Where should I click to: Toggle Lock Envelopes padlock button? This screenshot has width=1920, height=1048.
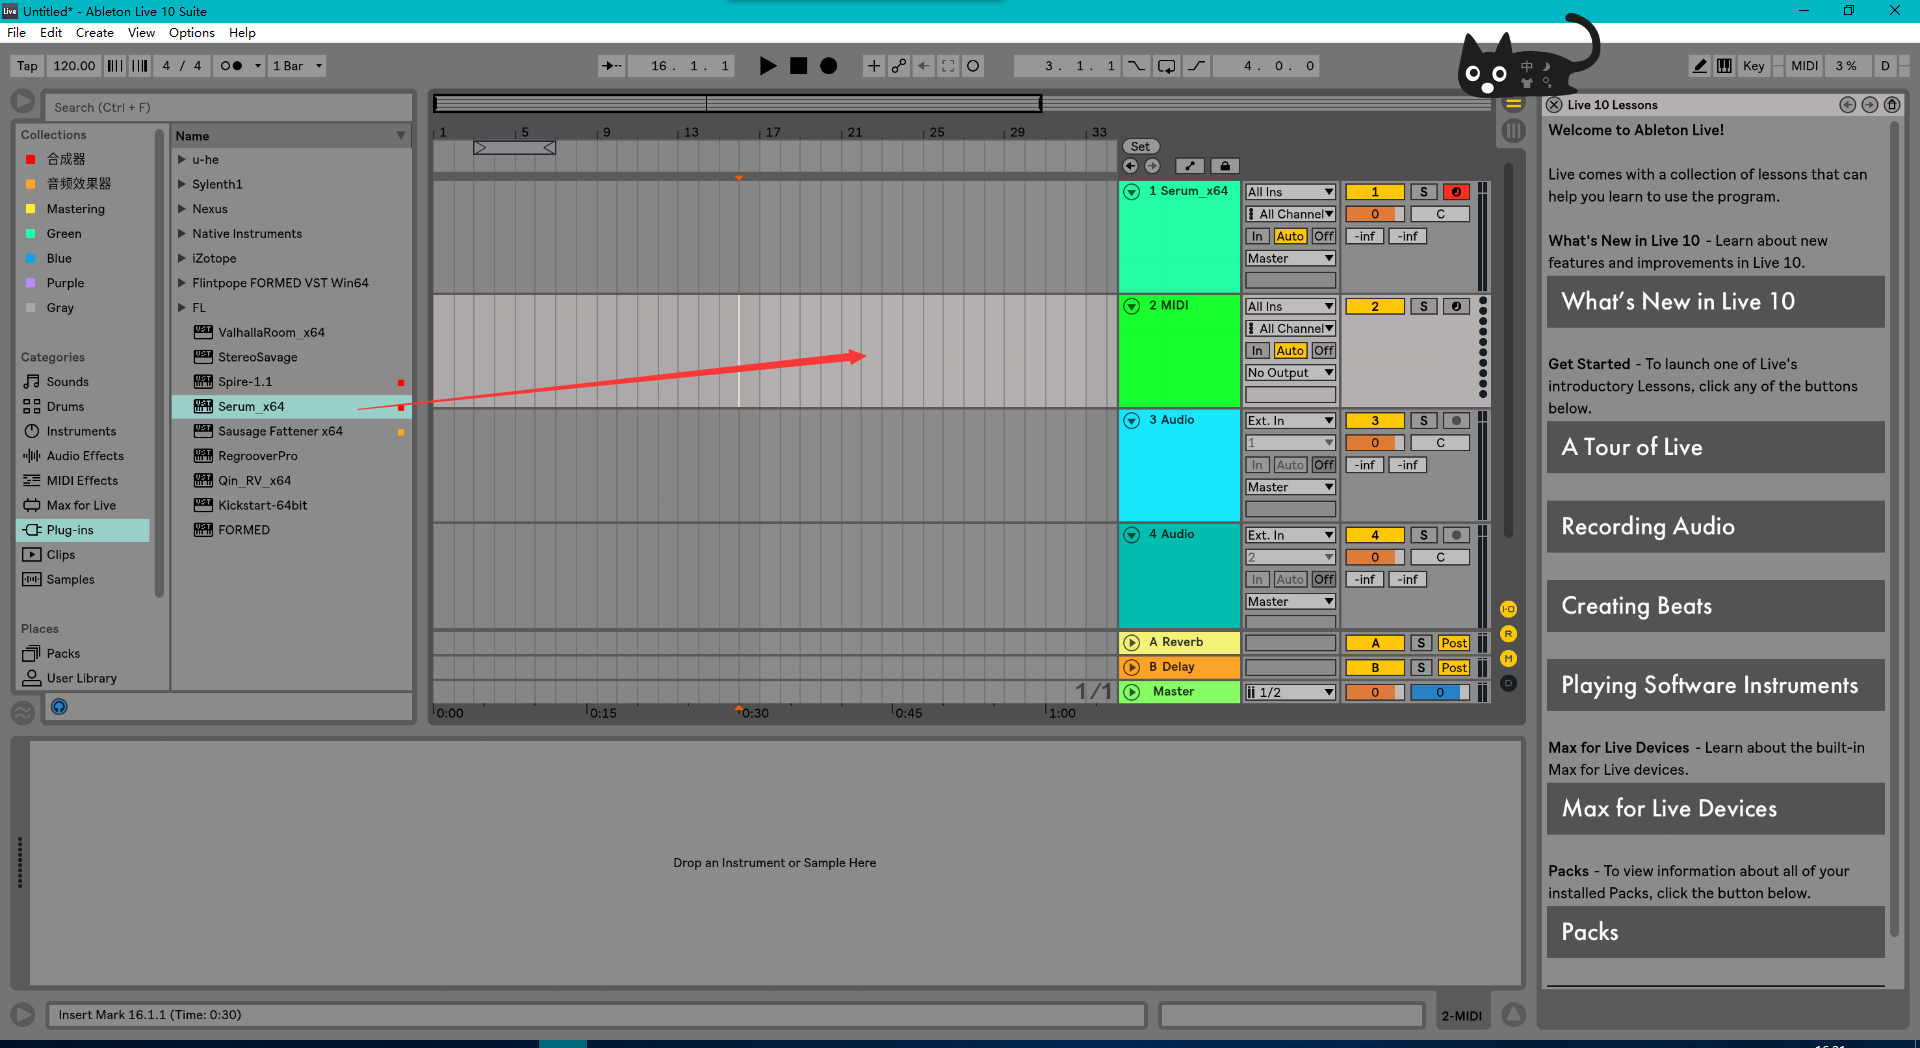click(1225, 166)
